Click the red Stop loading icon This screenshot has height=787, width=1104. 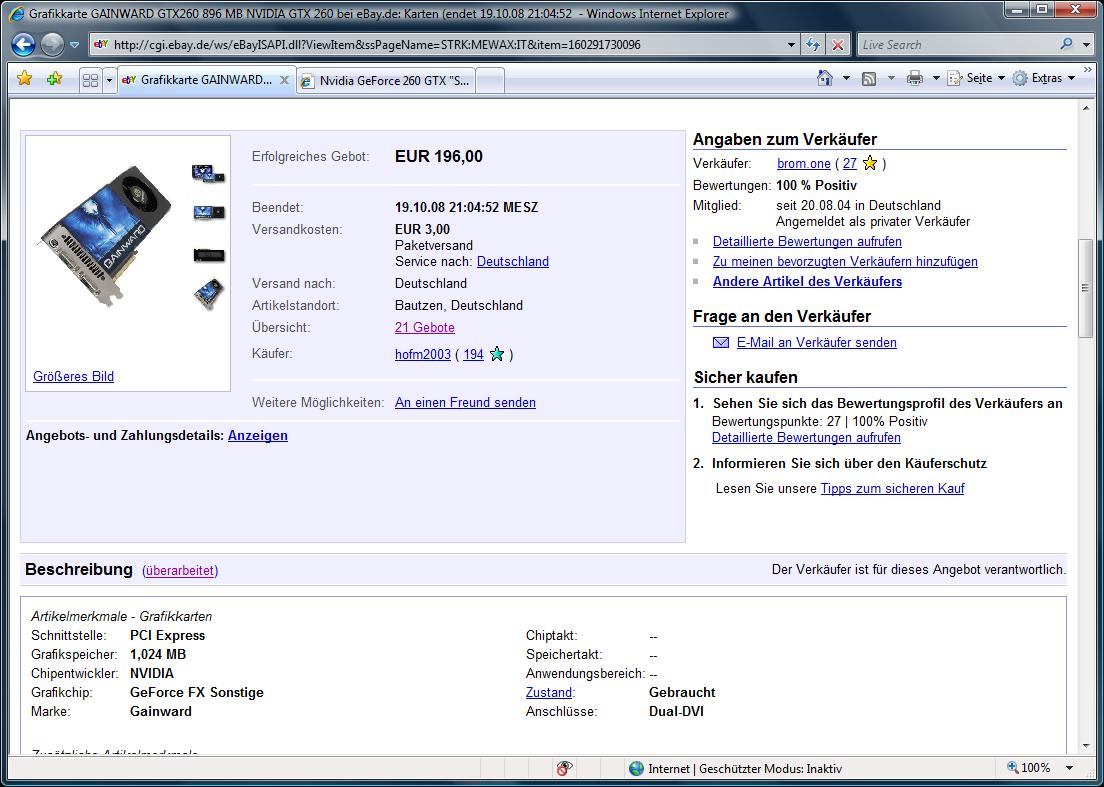click(837, 44)
